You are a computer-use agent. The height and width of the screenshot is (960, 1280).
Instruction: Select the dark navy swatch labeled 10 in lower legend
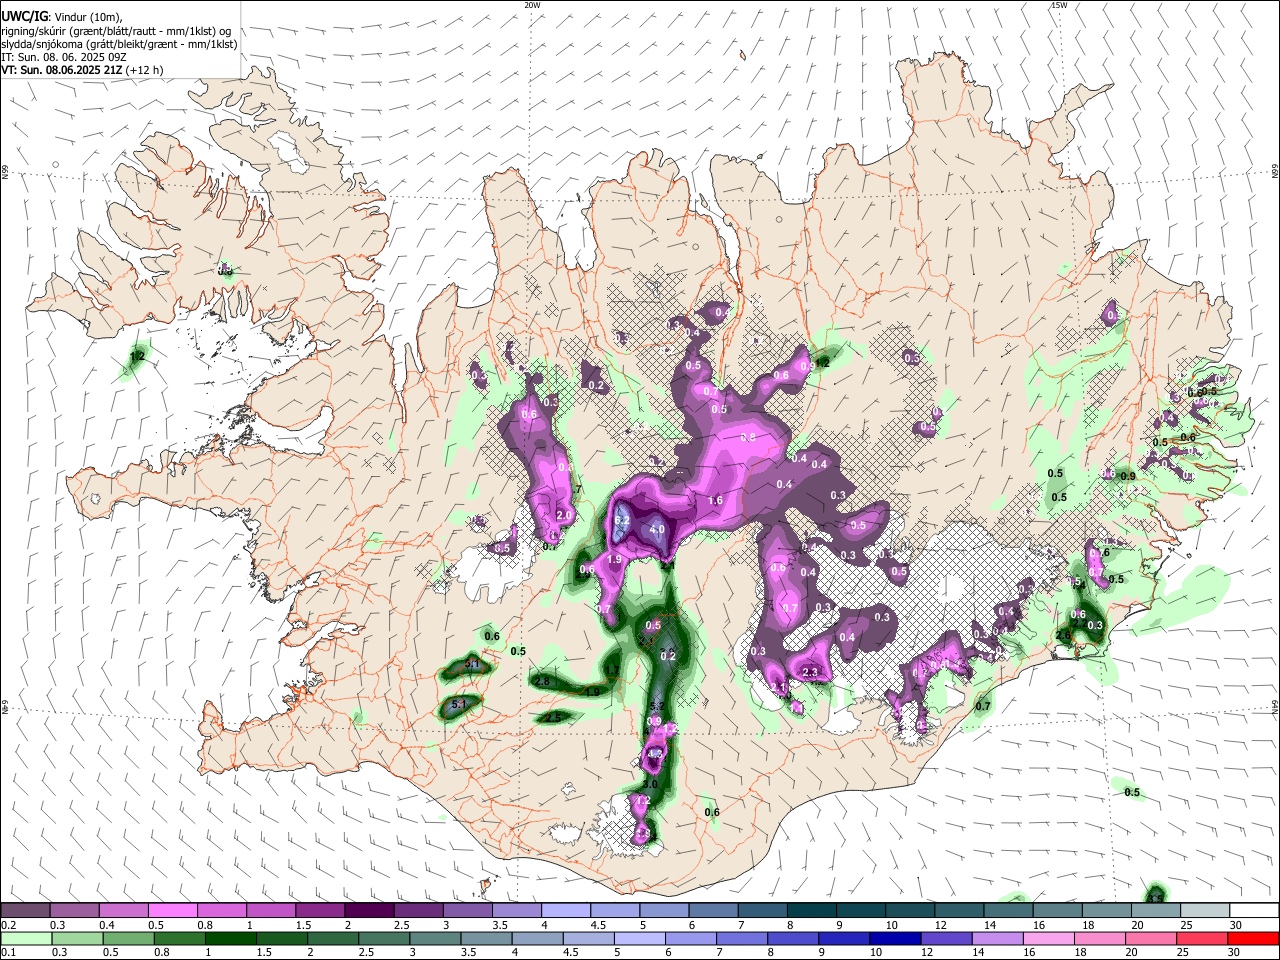(894, 938)
